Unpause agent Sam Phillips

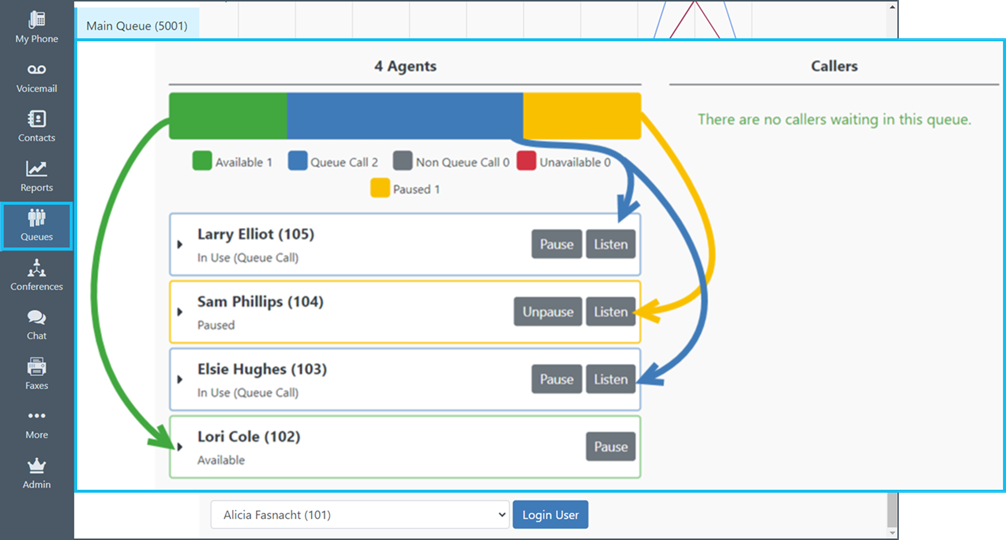(x=547, y=312)
